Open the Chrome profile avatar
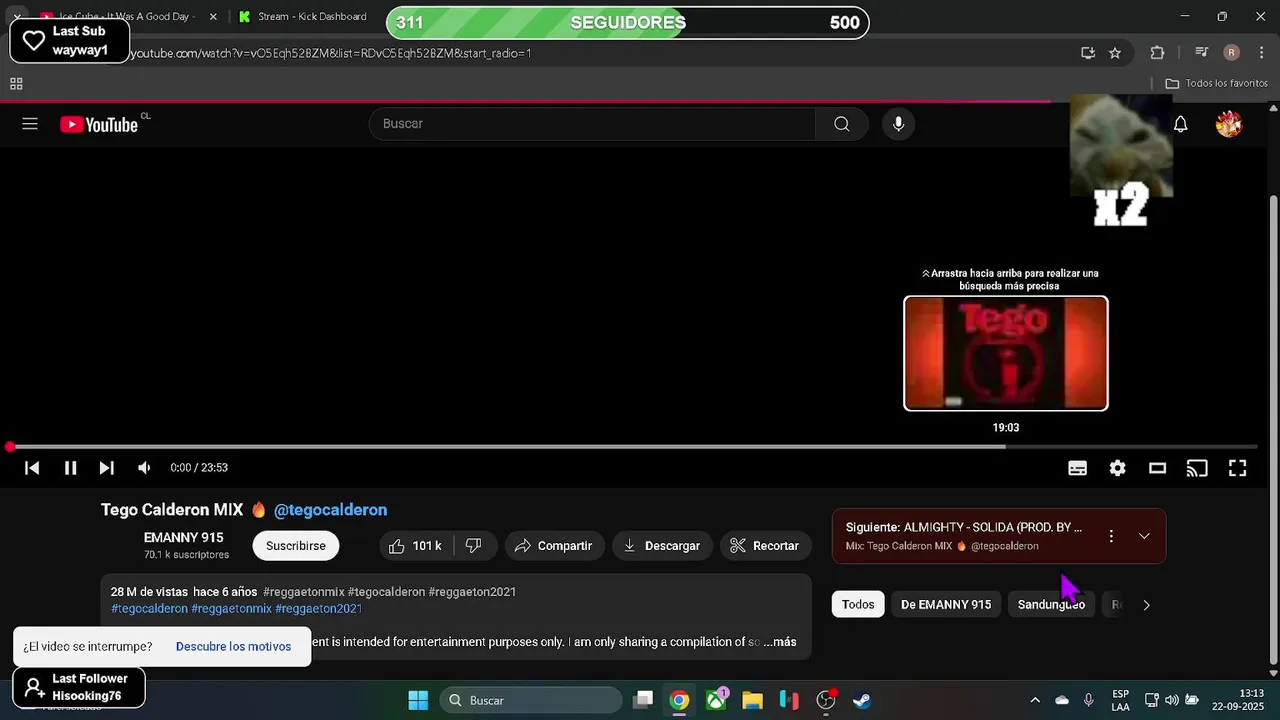The image size is (1280, 720). click(x=1232, y=53)
